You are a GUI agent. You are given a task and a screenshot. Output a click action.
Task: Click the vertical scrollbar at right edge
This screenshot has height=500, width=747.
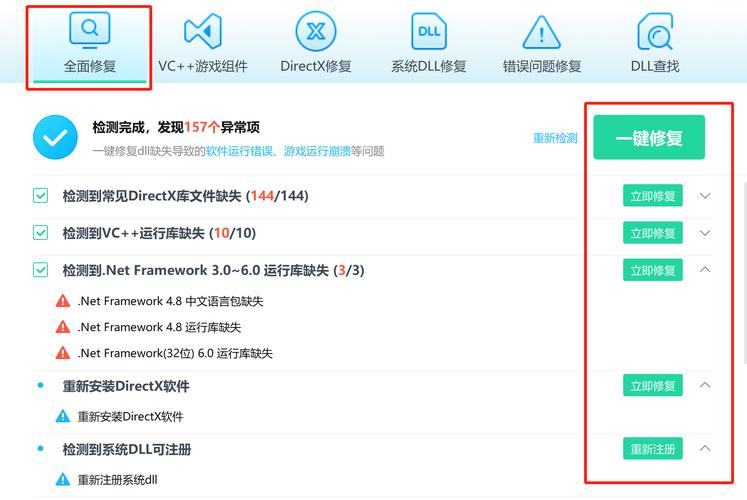745,271
